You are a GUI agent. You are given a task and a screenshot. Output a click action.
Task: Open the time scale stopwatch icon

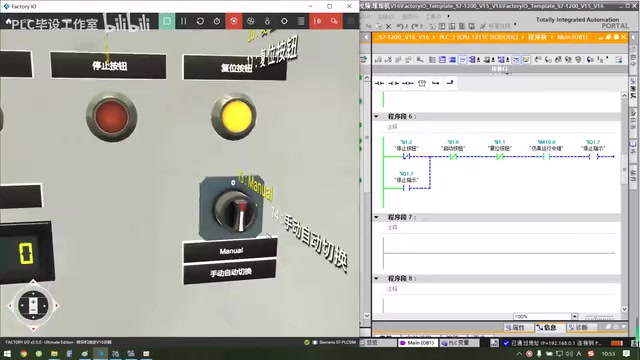click(x=217, y=21)
